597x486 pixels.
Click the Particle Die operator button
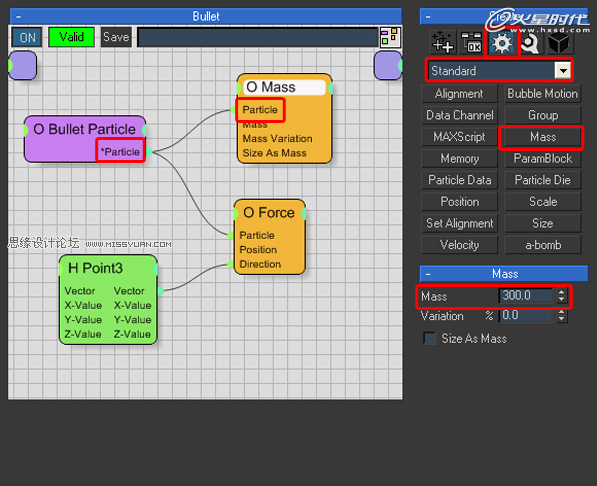pyautogui.click(x=542, y=180)
